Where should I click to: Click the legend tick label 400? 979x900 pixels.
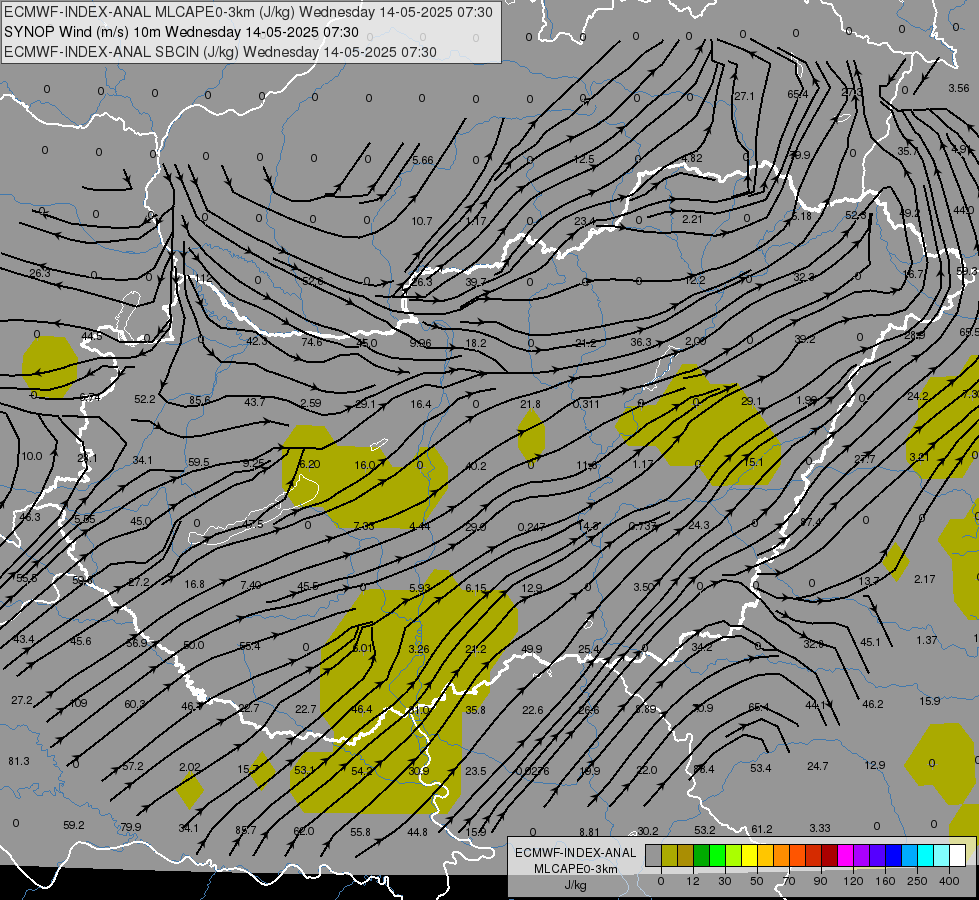(x=949, y=881)
